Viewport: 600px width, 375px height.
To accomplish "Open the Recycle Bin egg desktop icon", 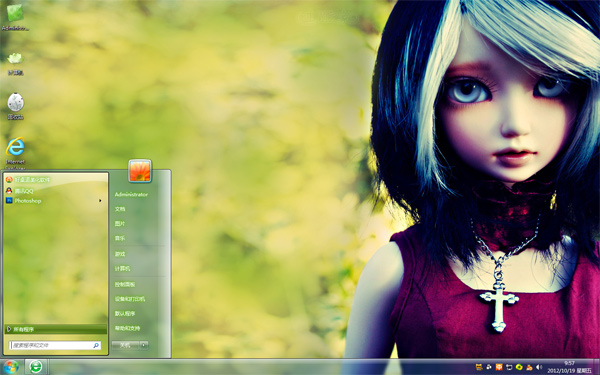I will pos(15,106).
